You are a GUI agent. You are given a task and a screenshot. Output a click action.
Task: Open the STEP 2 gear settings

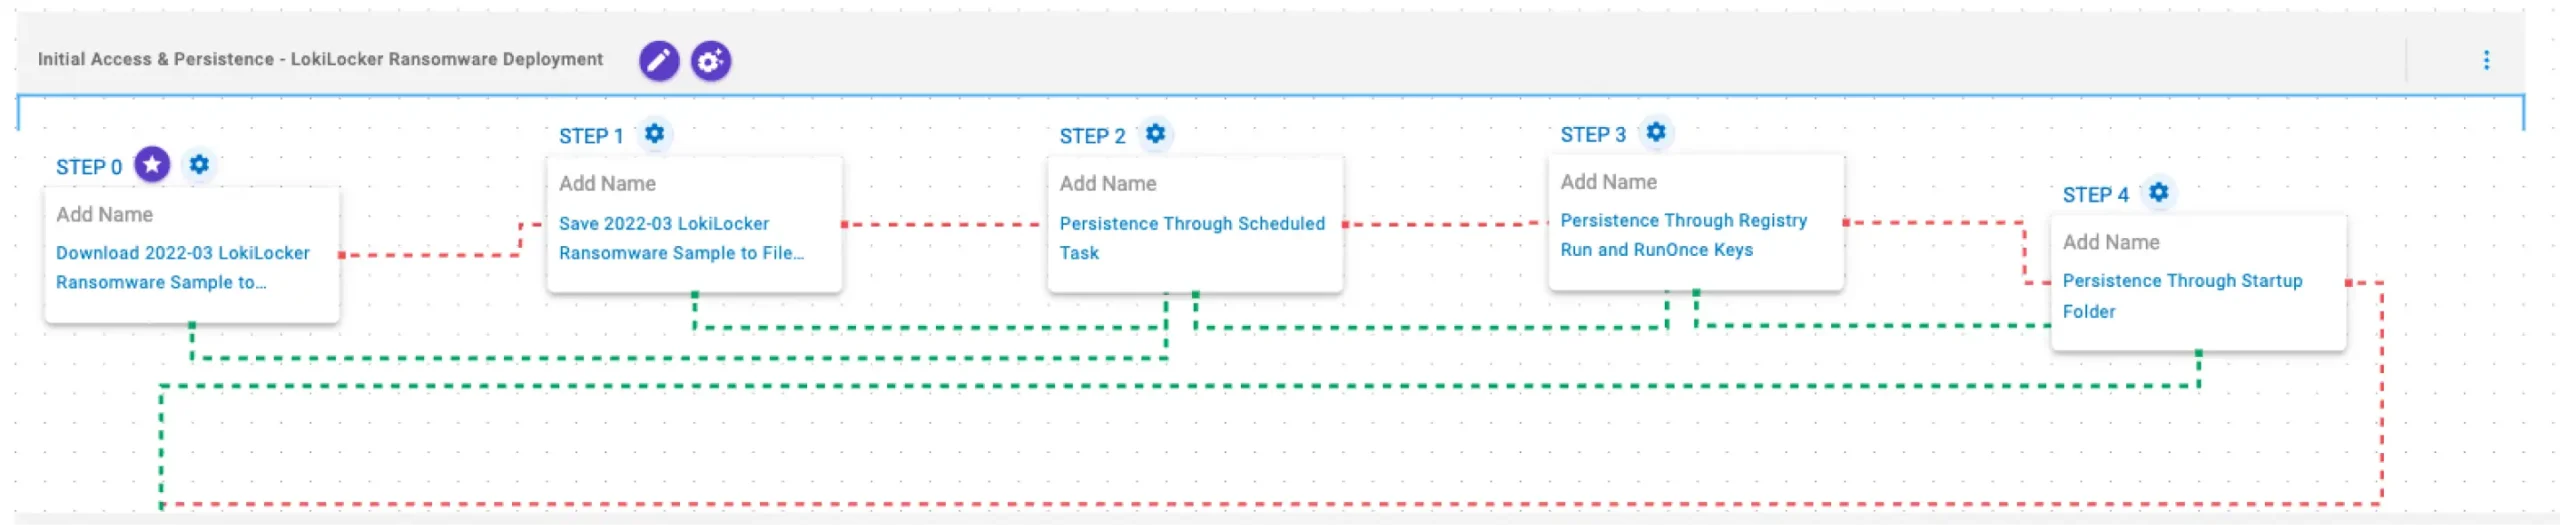pos(1155,134)
